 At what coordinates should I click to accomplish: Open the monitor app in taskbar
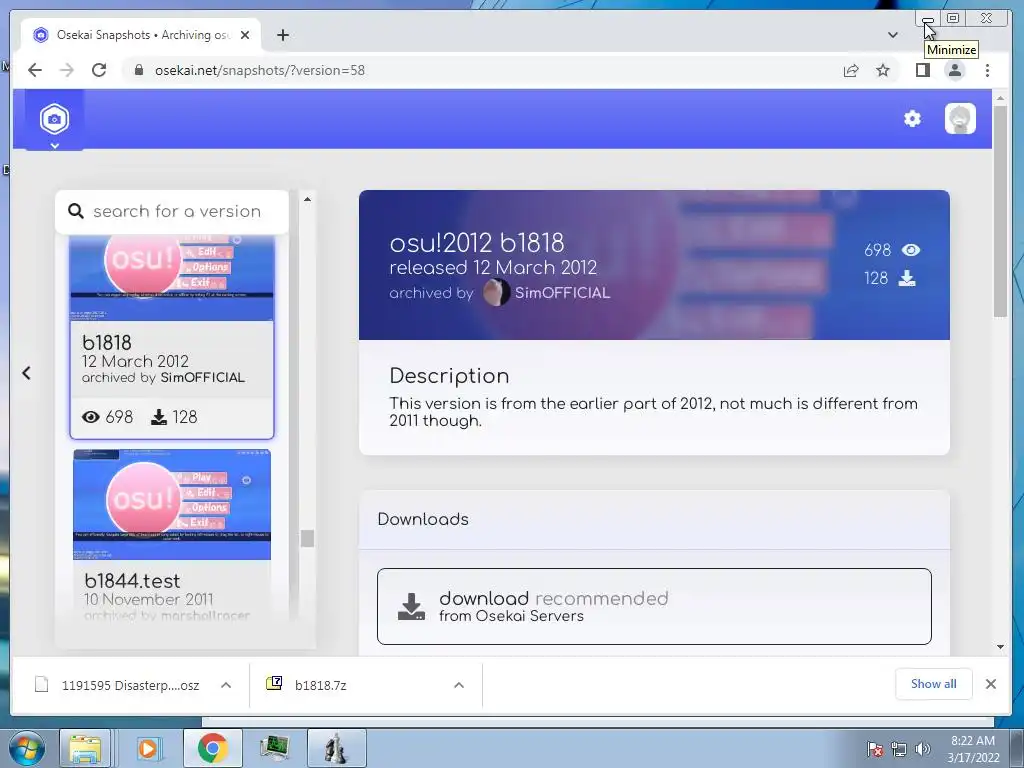[x=274, y=748]
